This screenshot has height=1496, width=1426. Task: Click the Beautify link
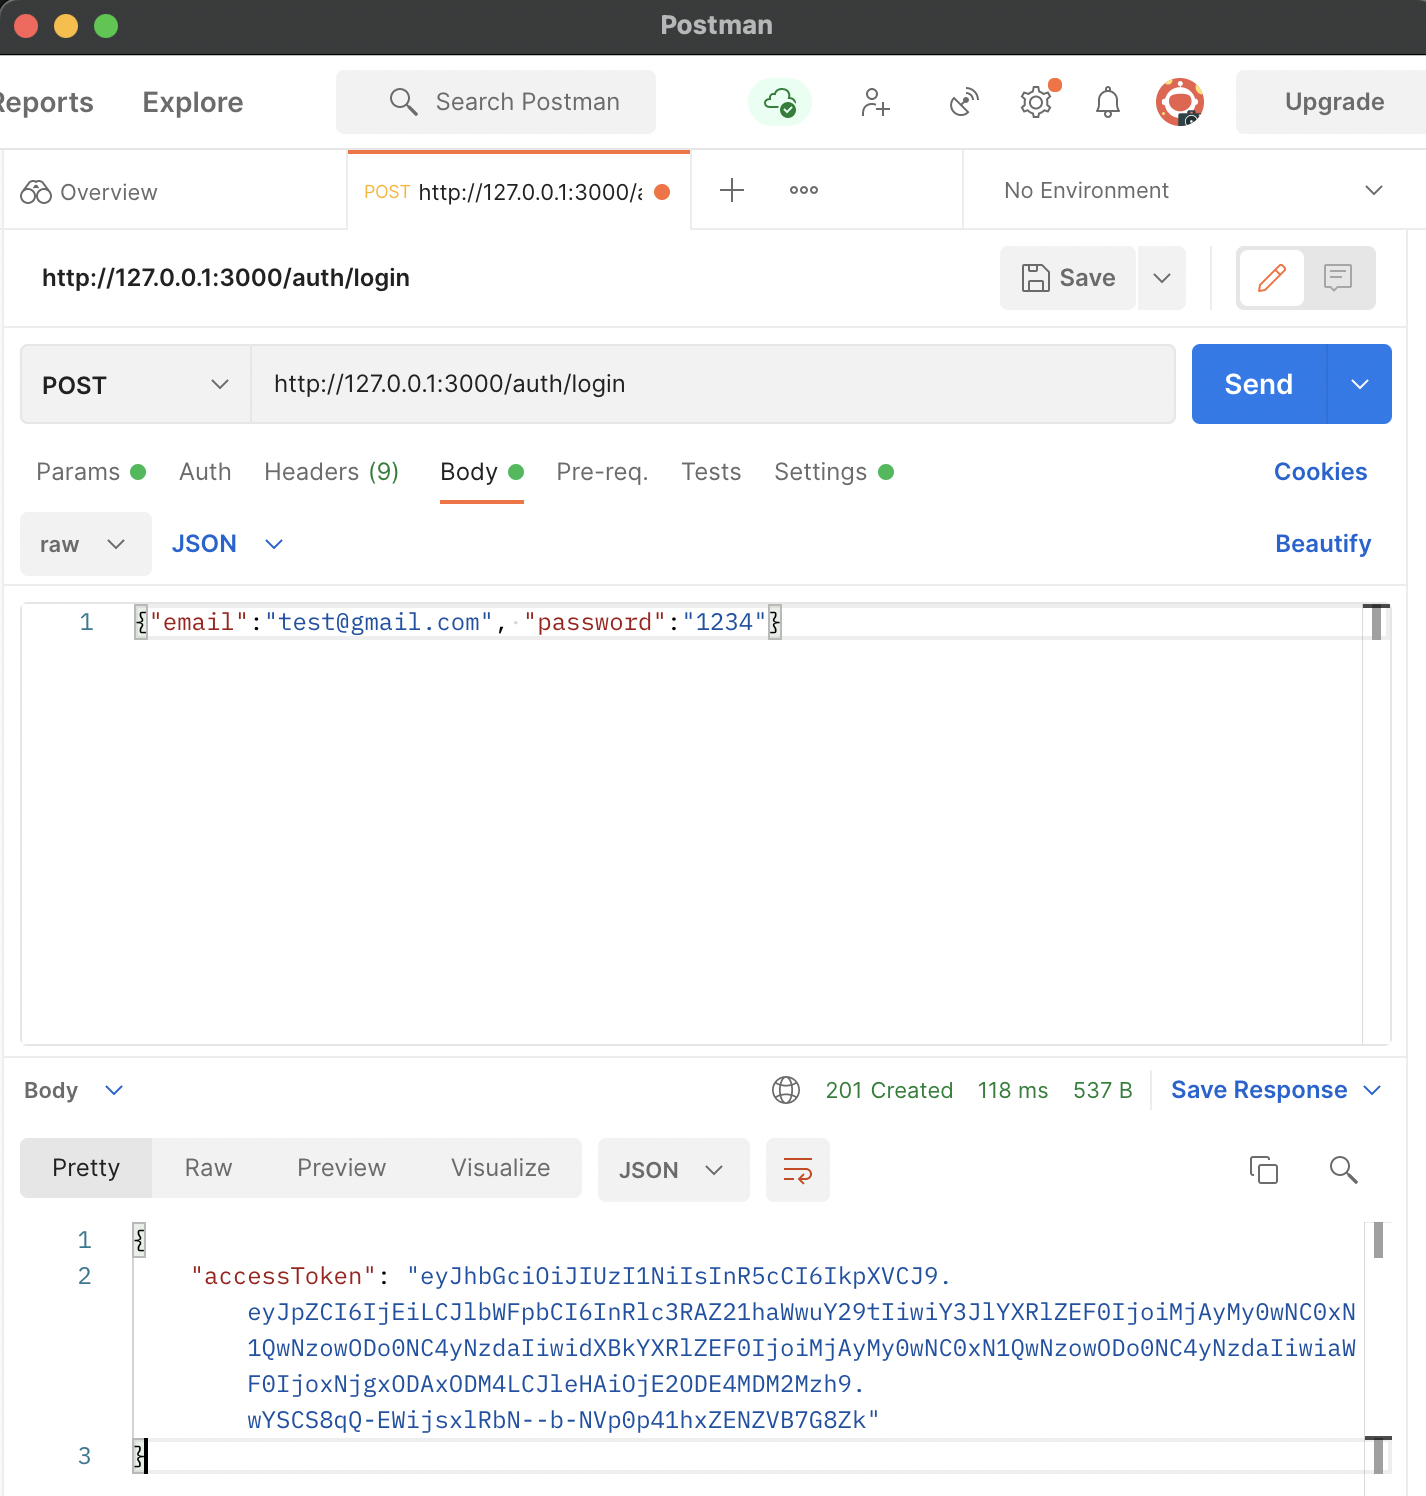pos(1323,544)
